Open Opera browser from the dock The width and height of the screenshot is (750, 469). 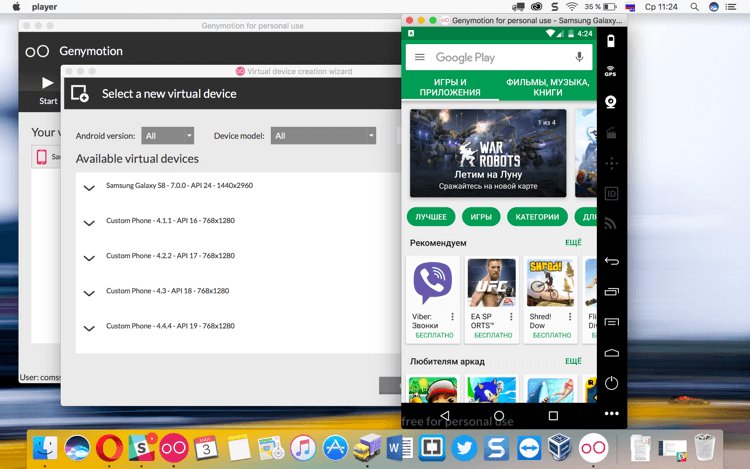[109, 448]
